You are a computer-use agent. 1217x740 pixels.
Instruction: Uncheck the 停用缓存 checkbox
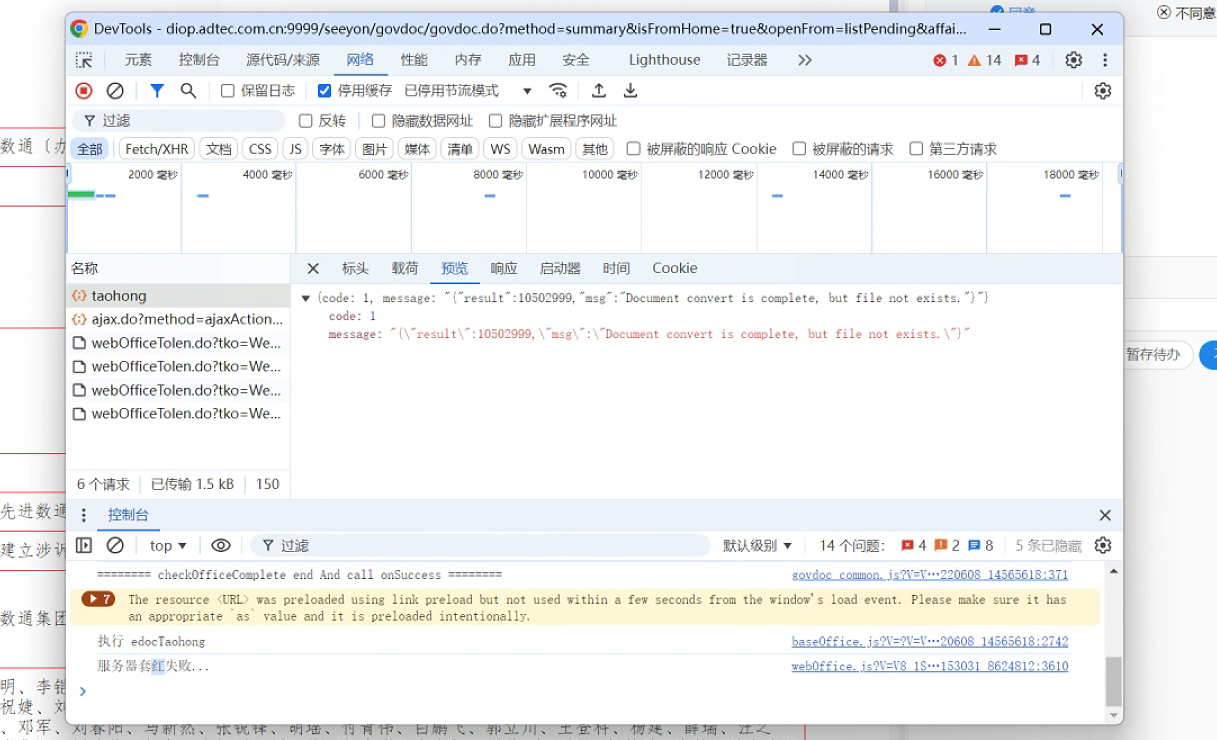point(324,91)
